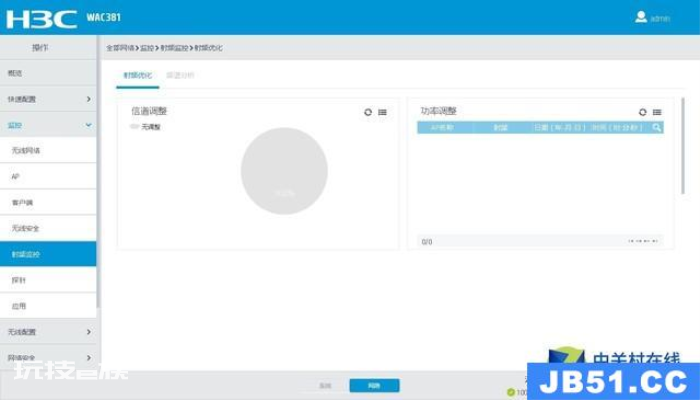Refresh the 信道调整 channel adjustment panel

(368, 112)
